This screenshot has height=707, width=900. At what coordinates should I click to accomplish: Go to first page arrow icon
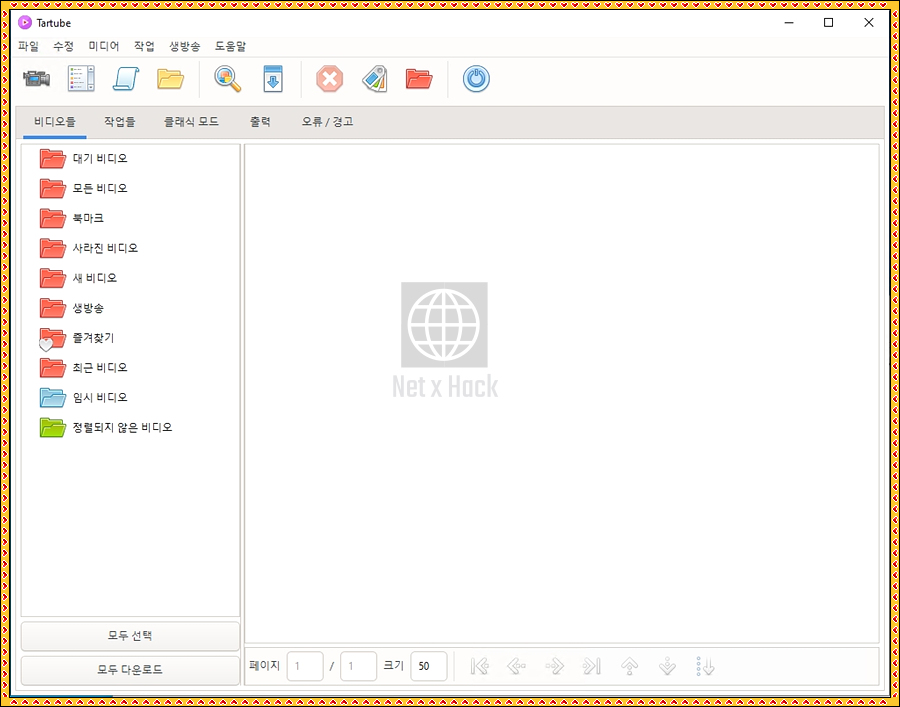click(x=479, y=666)
